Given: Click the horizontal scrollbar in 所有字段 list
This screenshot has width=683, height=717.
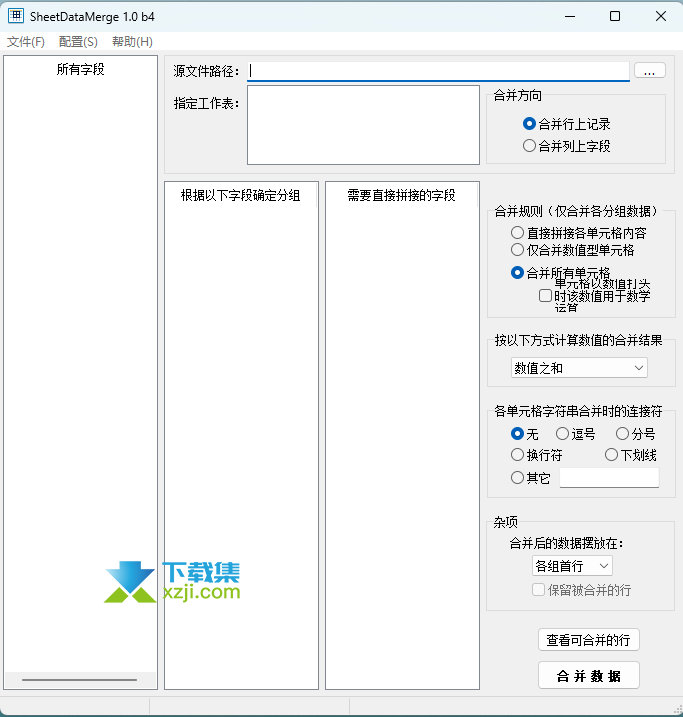Looking at the screenshot, I should click(x=80, y=680).
